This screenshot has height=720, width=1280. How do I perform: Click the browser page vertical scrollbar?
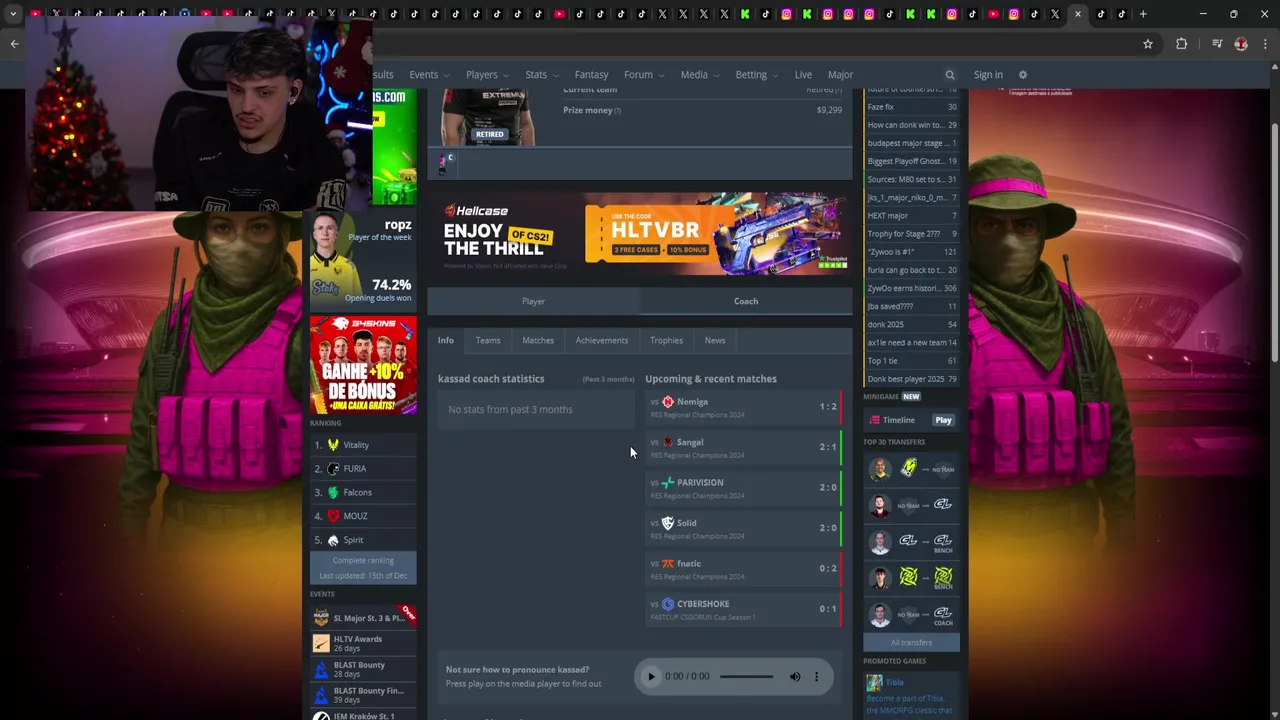click(1274, 225)
